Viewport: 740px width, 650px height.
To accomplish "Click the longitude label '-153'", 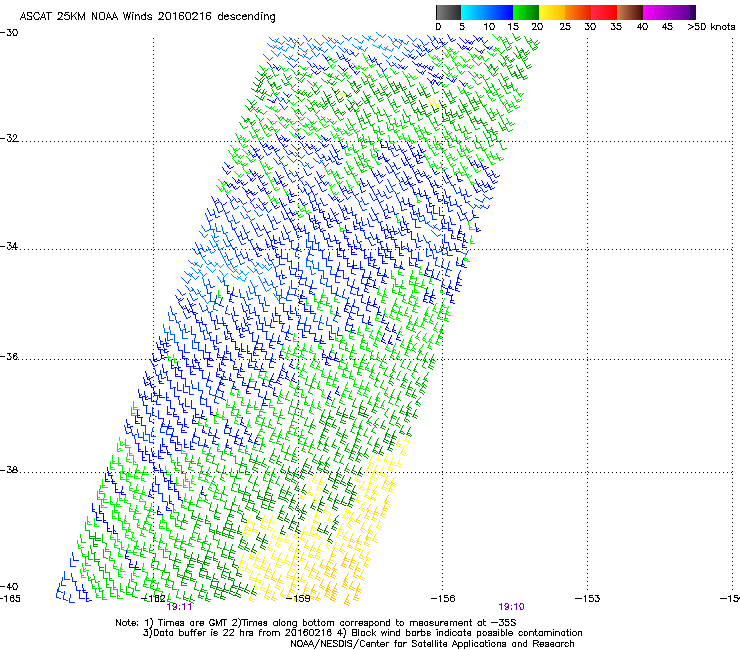I will point(588,599).
